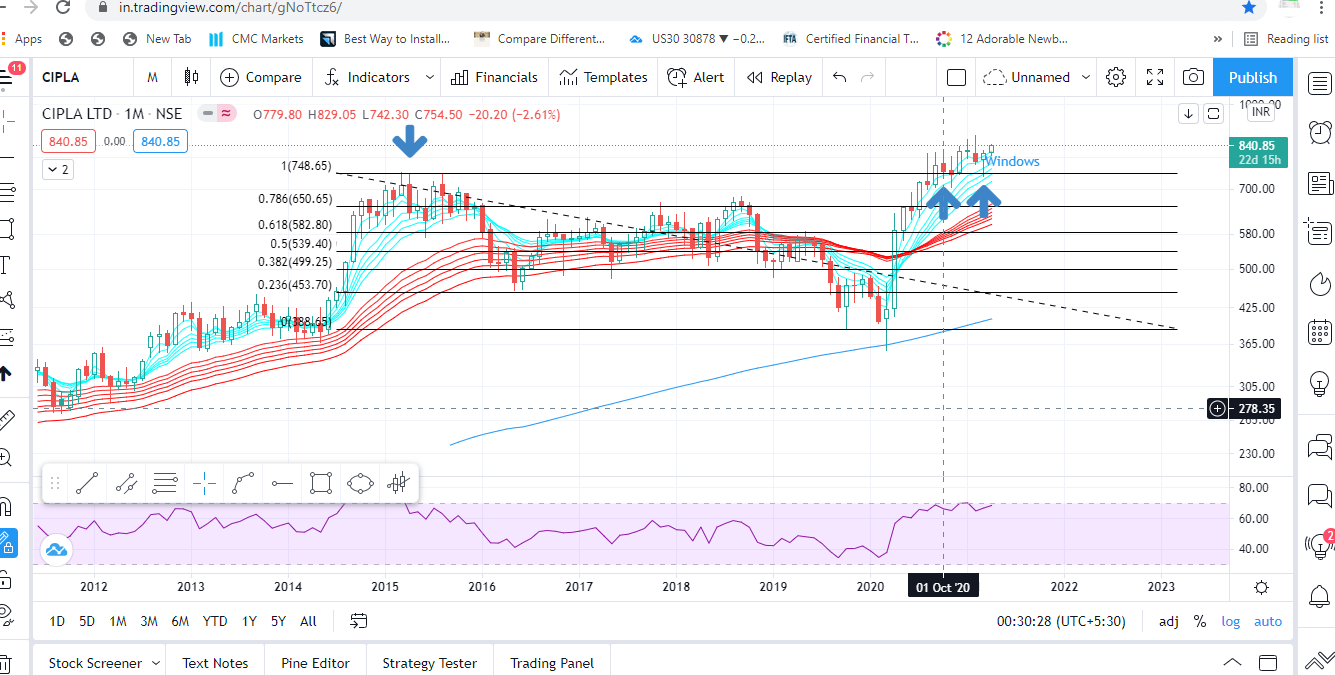Image resolution: width=1335 pixels, height=675 pixels.
Task: Toggle the magnet mode in left toolbar
Action: [x=5, y=505]
